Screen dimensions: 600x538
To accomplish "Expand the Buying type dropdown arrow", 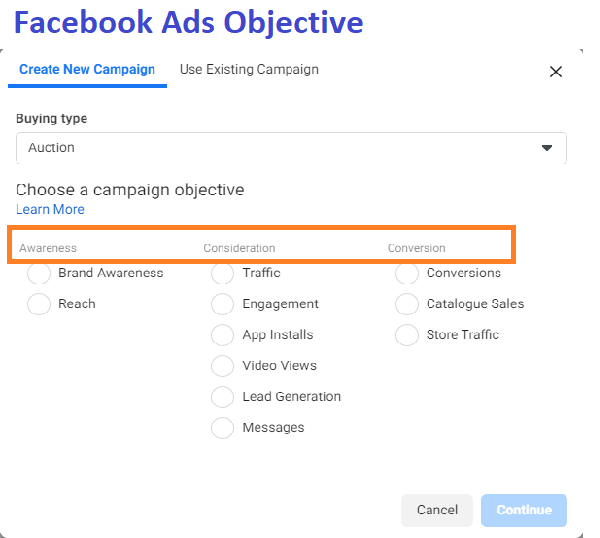I will (x=546, y=148).
